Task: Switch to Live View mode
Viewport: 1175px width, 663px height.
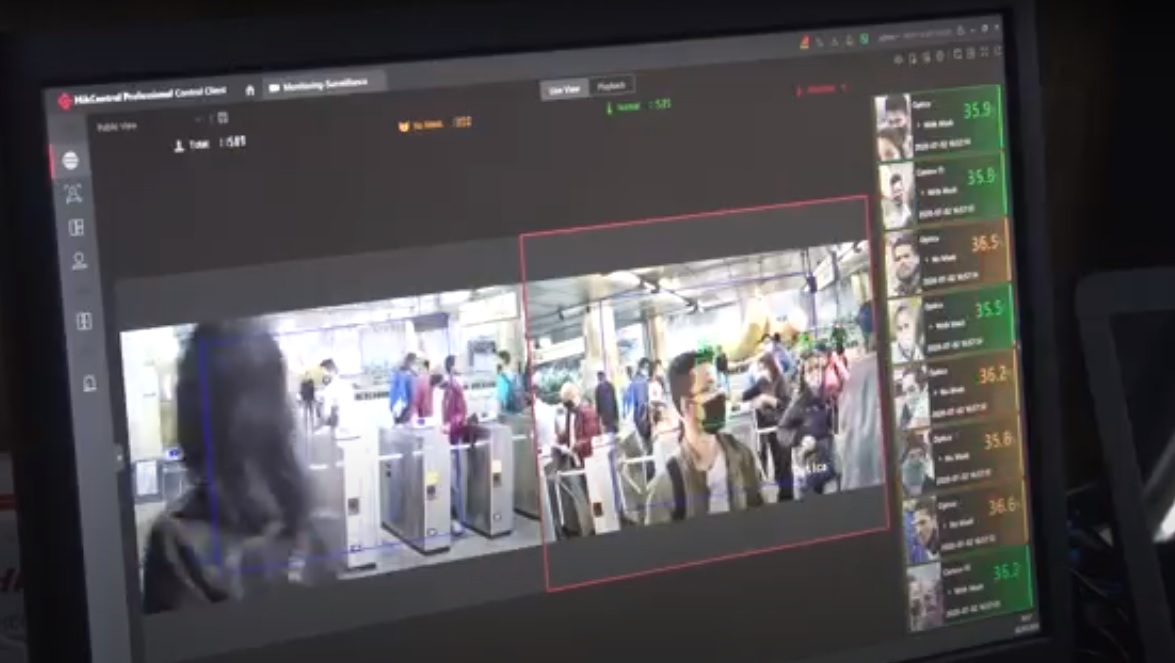Action: [x=565, y=90]
